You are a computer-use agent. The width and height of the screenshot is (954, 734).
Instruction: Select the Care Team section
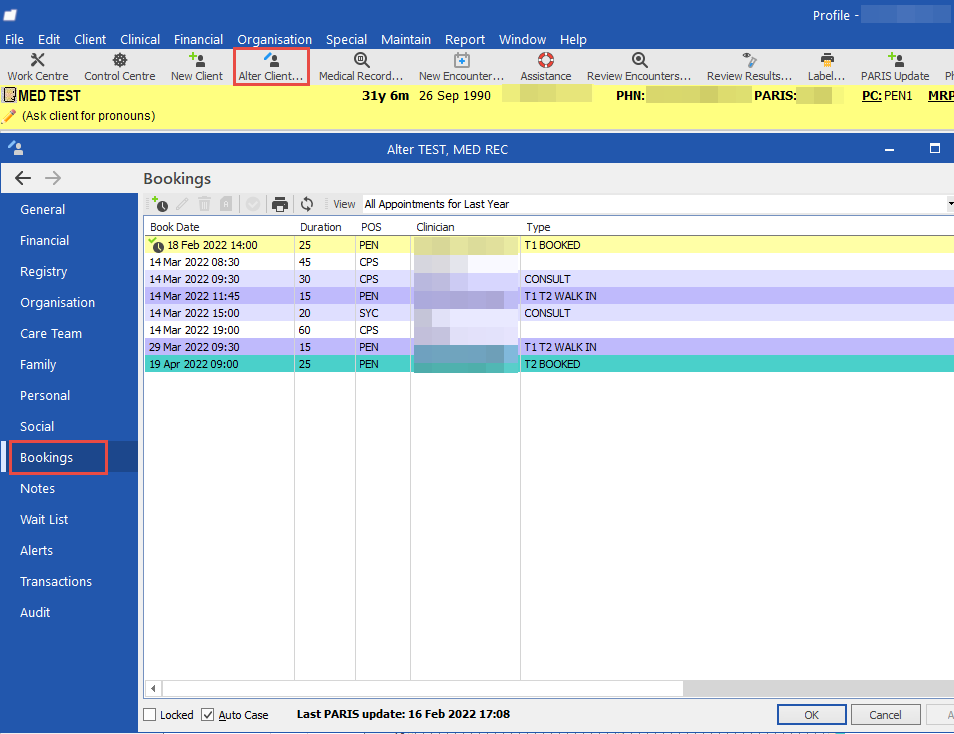[x=49, y=333]
